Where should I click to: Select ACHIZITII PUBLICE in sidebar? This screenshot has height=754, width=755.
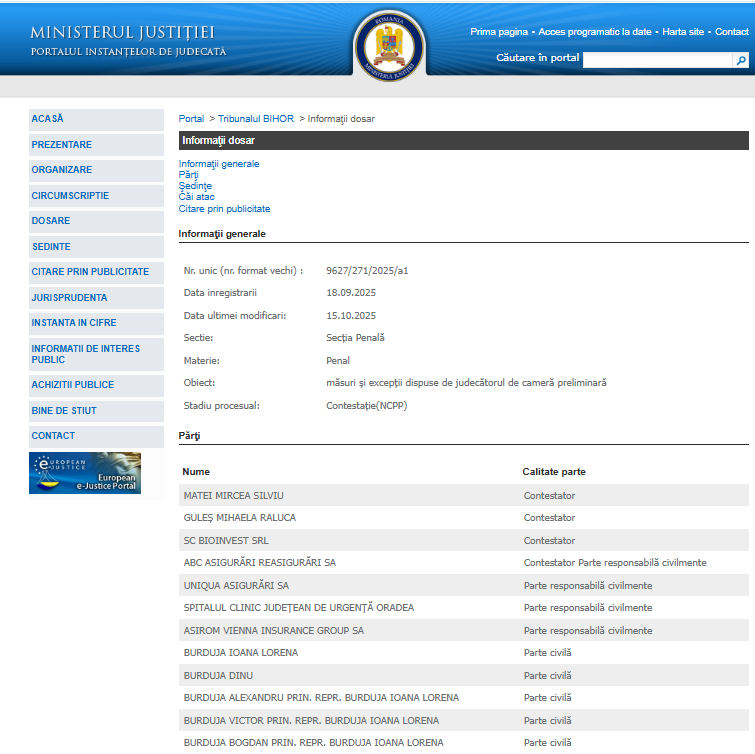click(73, 385)
